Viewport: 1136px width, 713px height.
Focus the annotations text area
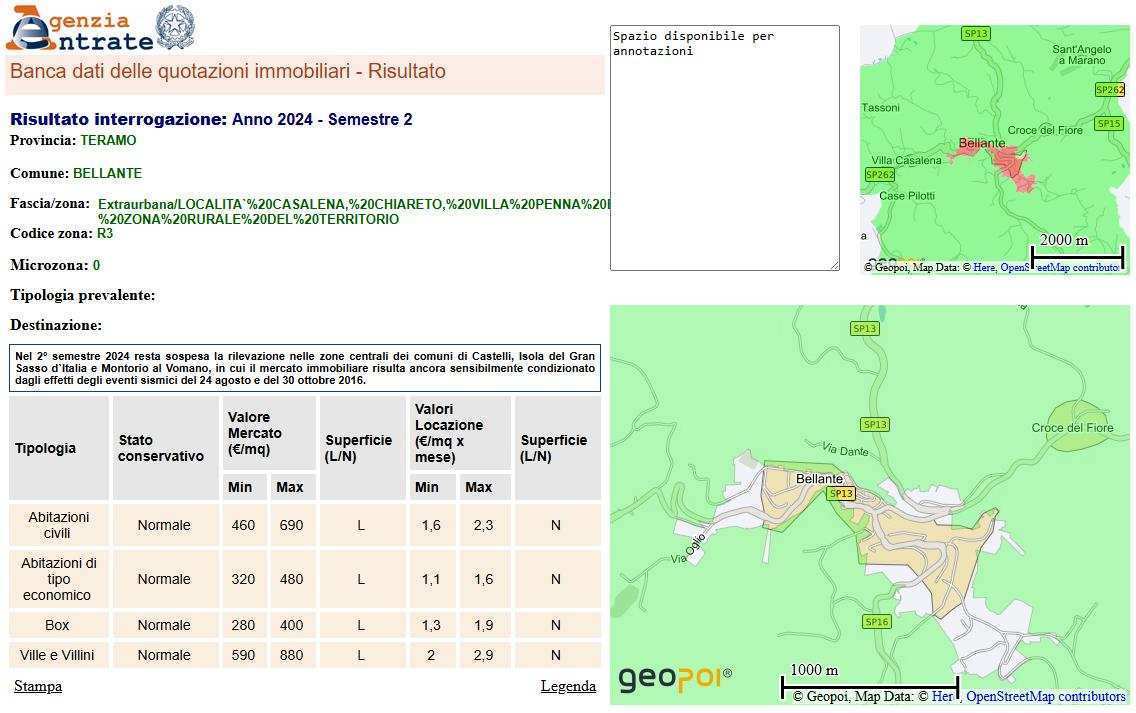point(724,148)
